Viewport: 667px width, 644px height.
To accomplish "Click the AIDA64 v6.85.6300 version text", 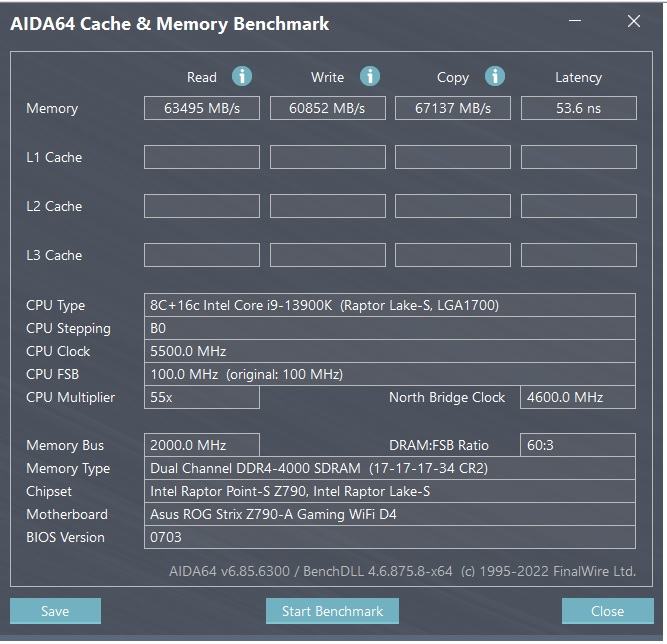I will coord(229,570).
